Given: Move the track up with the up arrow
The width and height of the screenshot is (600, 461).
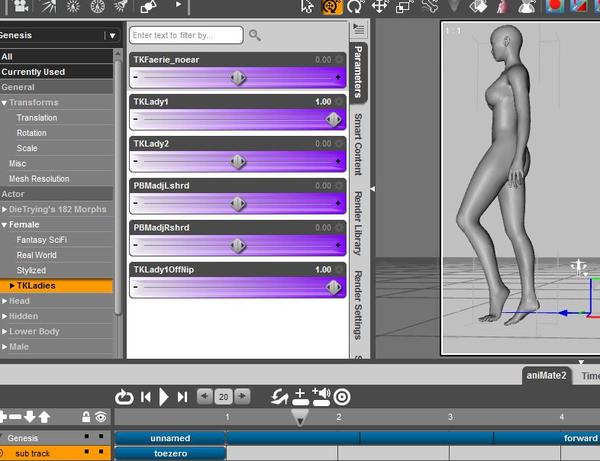Looking at the screenshot, I should point(44,417).
